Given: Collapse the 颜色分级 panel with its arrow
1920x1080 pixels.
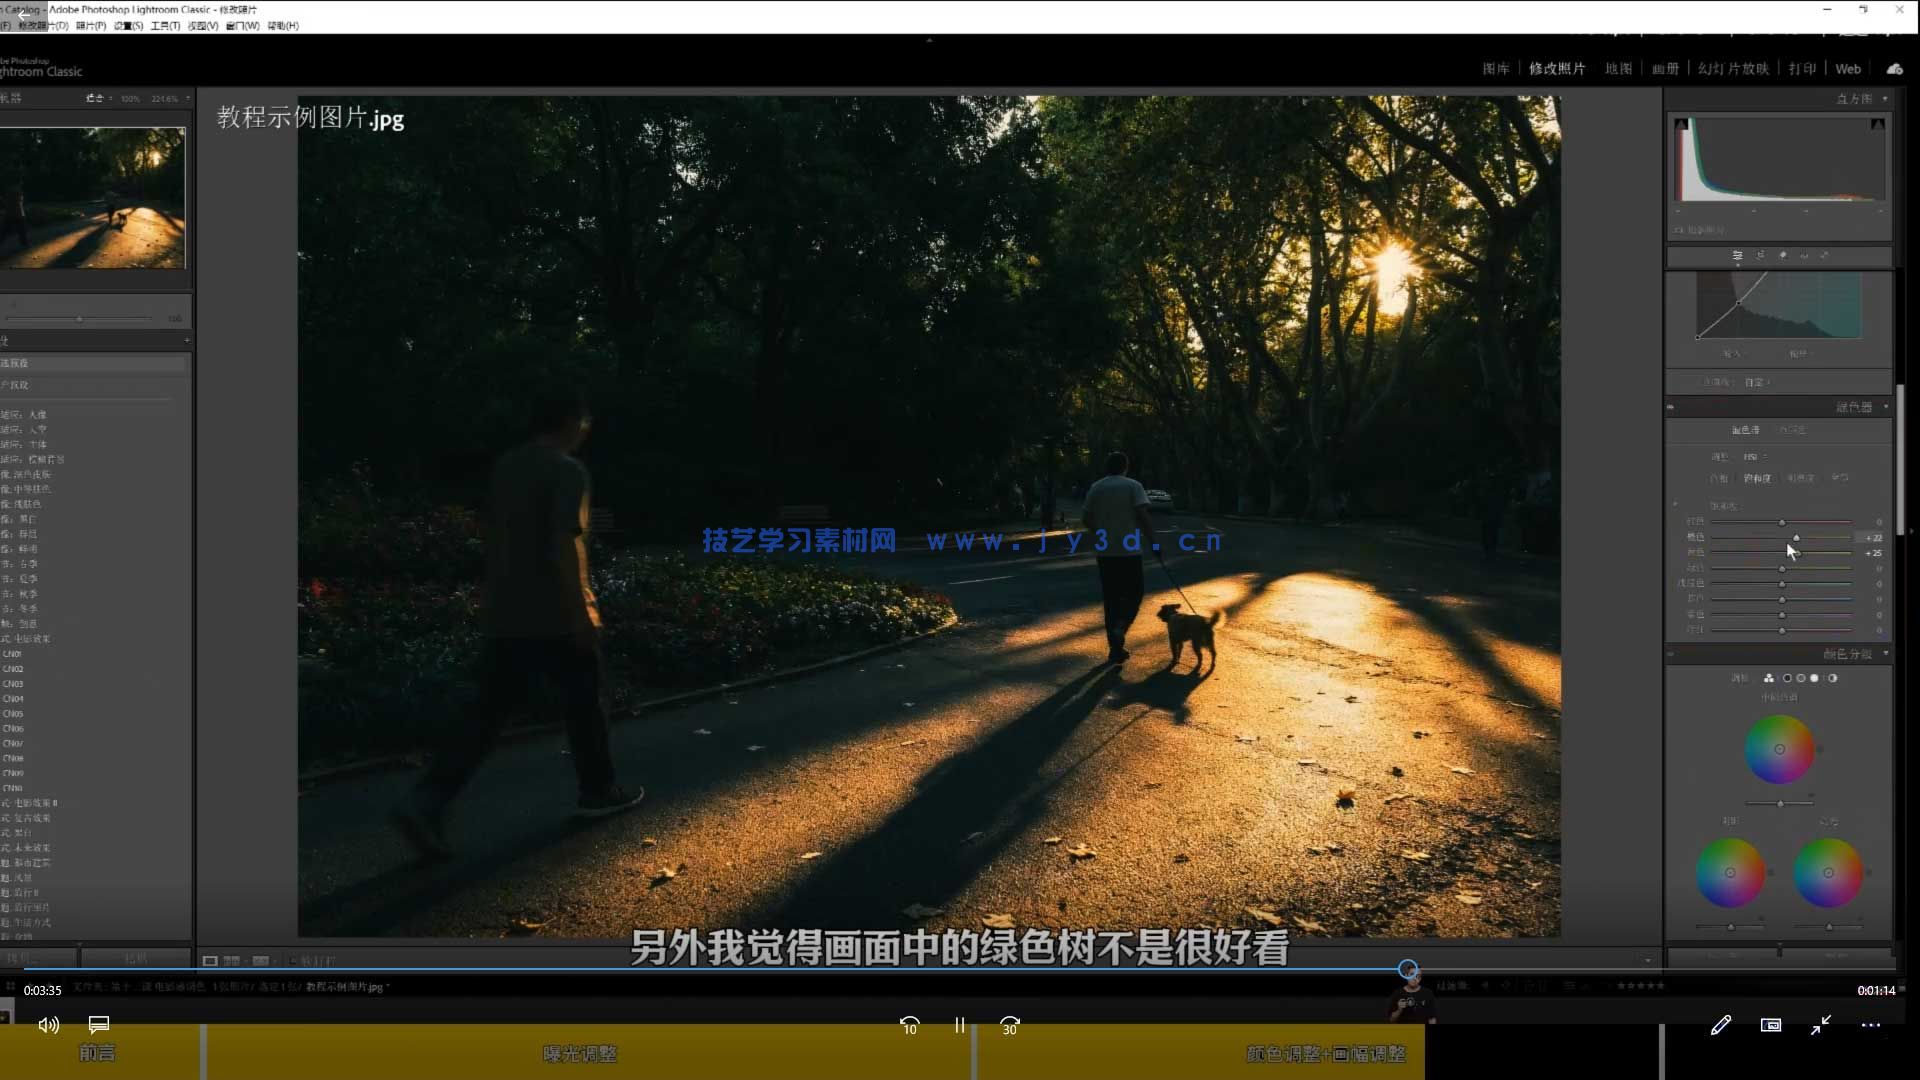Looking at the screenshot, I should pyautogui.click(x=1886, y=653).
